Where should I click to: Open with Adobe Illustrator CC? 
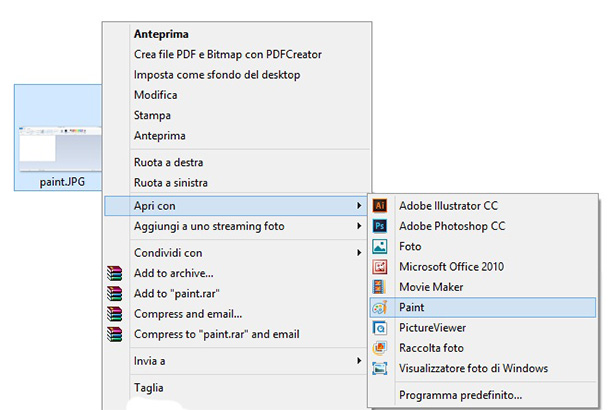(x=448, y=205)
